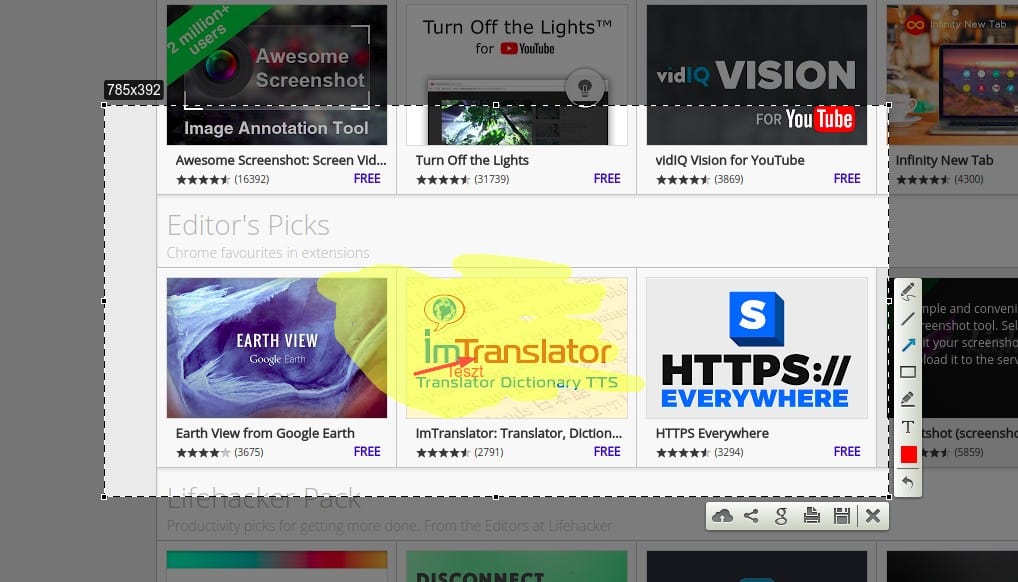Open the vidIQ Vision thumbnail
The width and height of the screenshot is (1018, 582).
(x=756, y=75)
